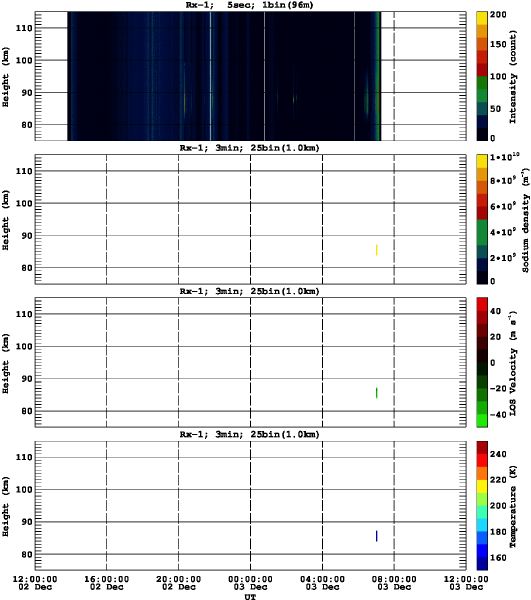The width and height of the screenshot is (531, 600).
Task: Select the Intensity colorbar at top right
Action: (482, 76)
